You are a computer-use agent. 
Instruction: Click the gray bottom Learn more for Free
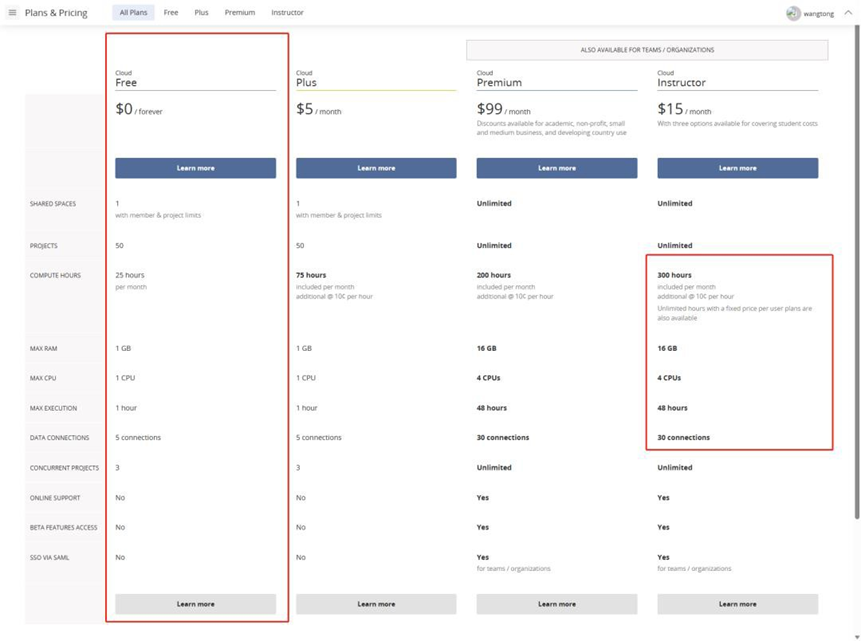pos(195,604)
